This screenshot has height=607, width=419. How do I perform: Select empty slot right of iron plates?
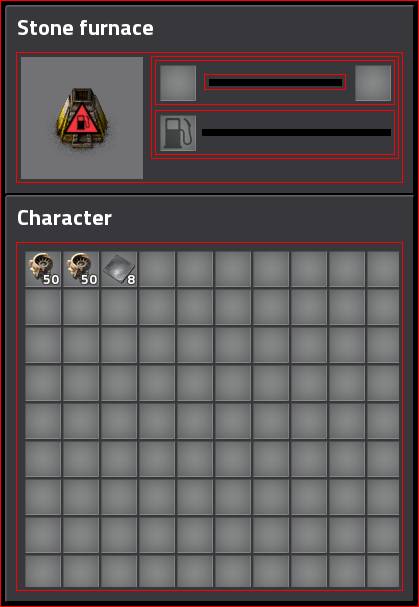157,269
